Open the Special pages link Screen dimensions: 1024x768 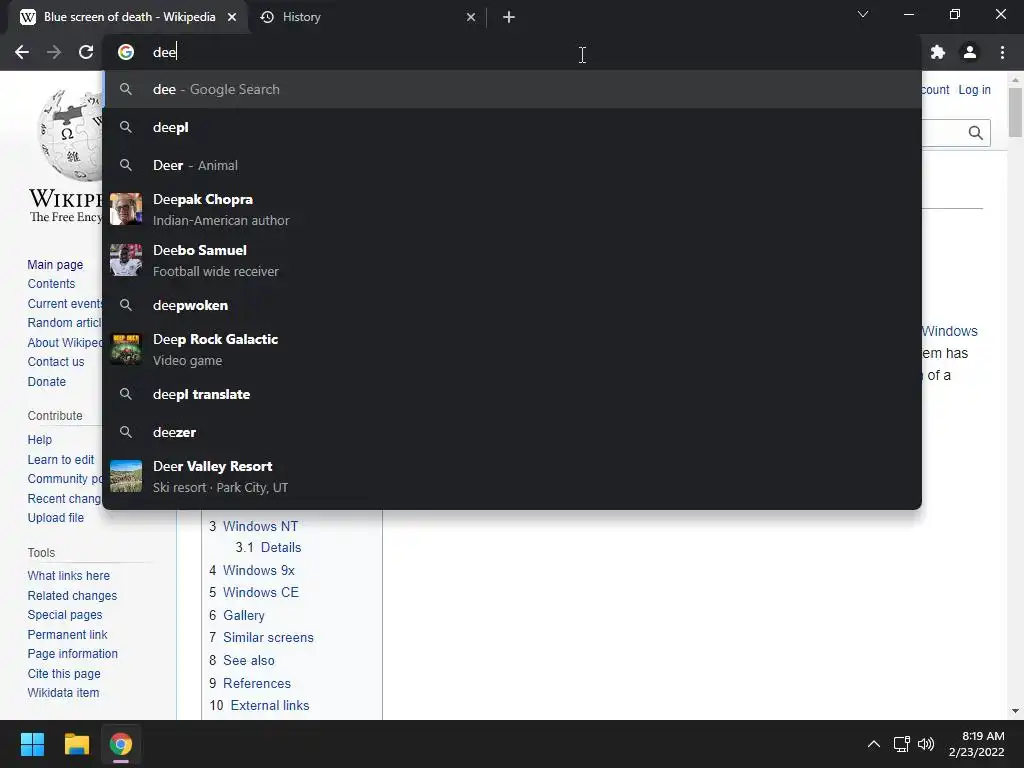coord(65,615)
